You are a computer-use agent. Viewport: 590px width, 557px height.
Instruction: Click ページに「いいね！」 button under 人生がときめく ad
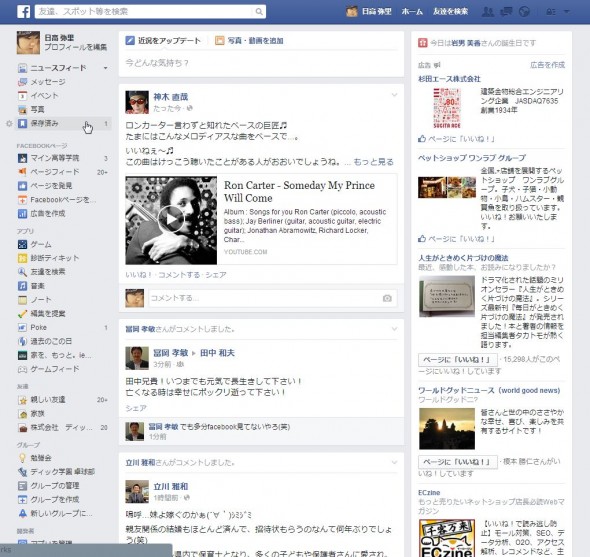coord(458,359)
